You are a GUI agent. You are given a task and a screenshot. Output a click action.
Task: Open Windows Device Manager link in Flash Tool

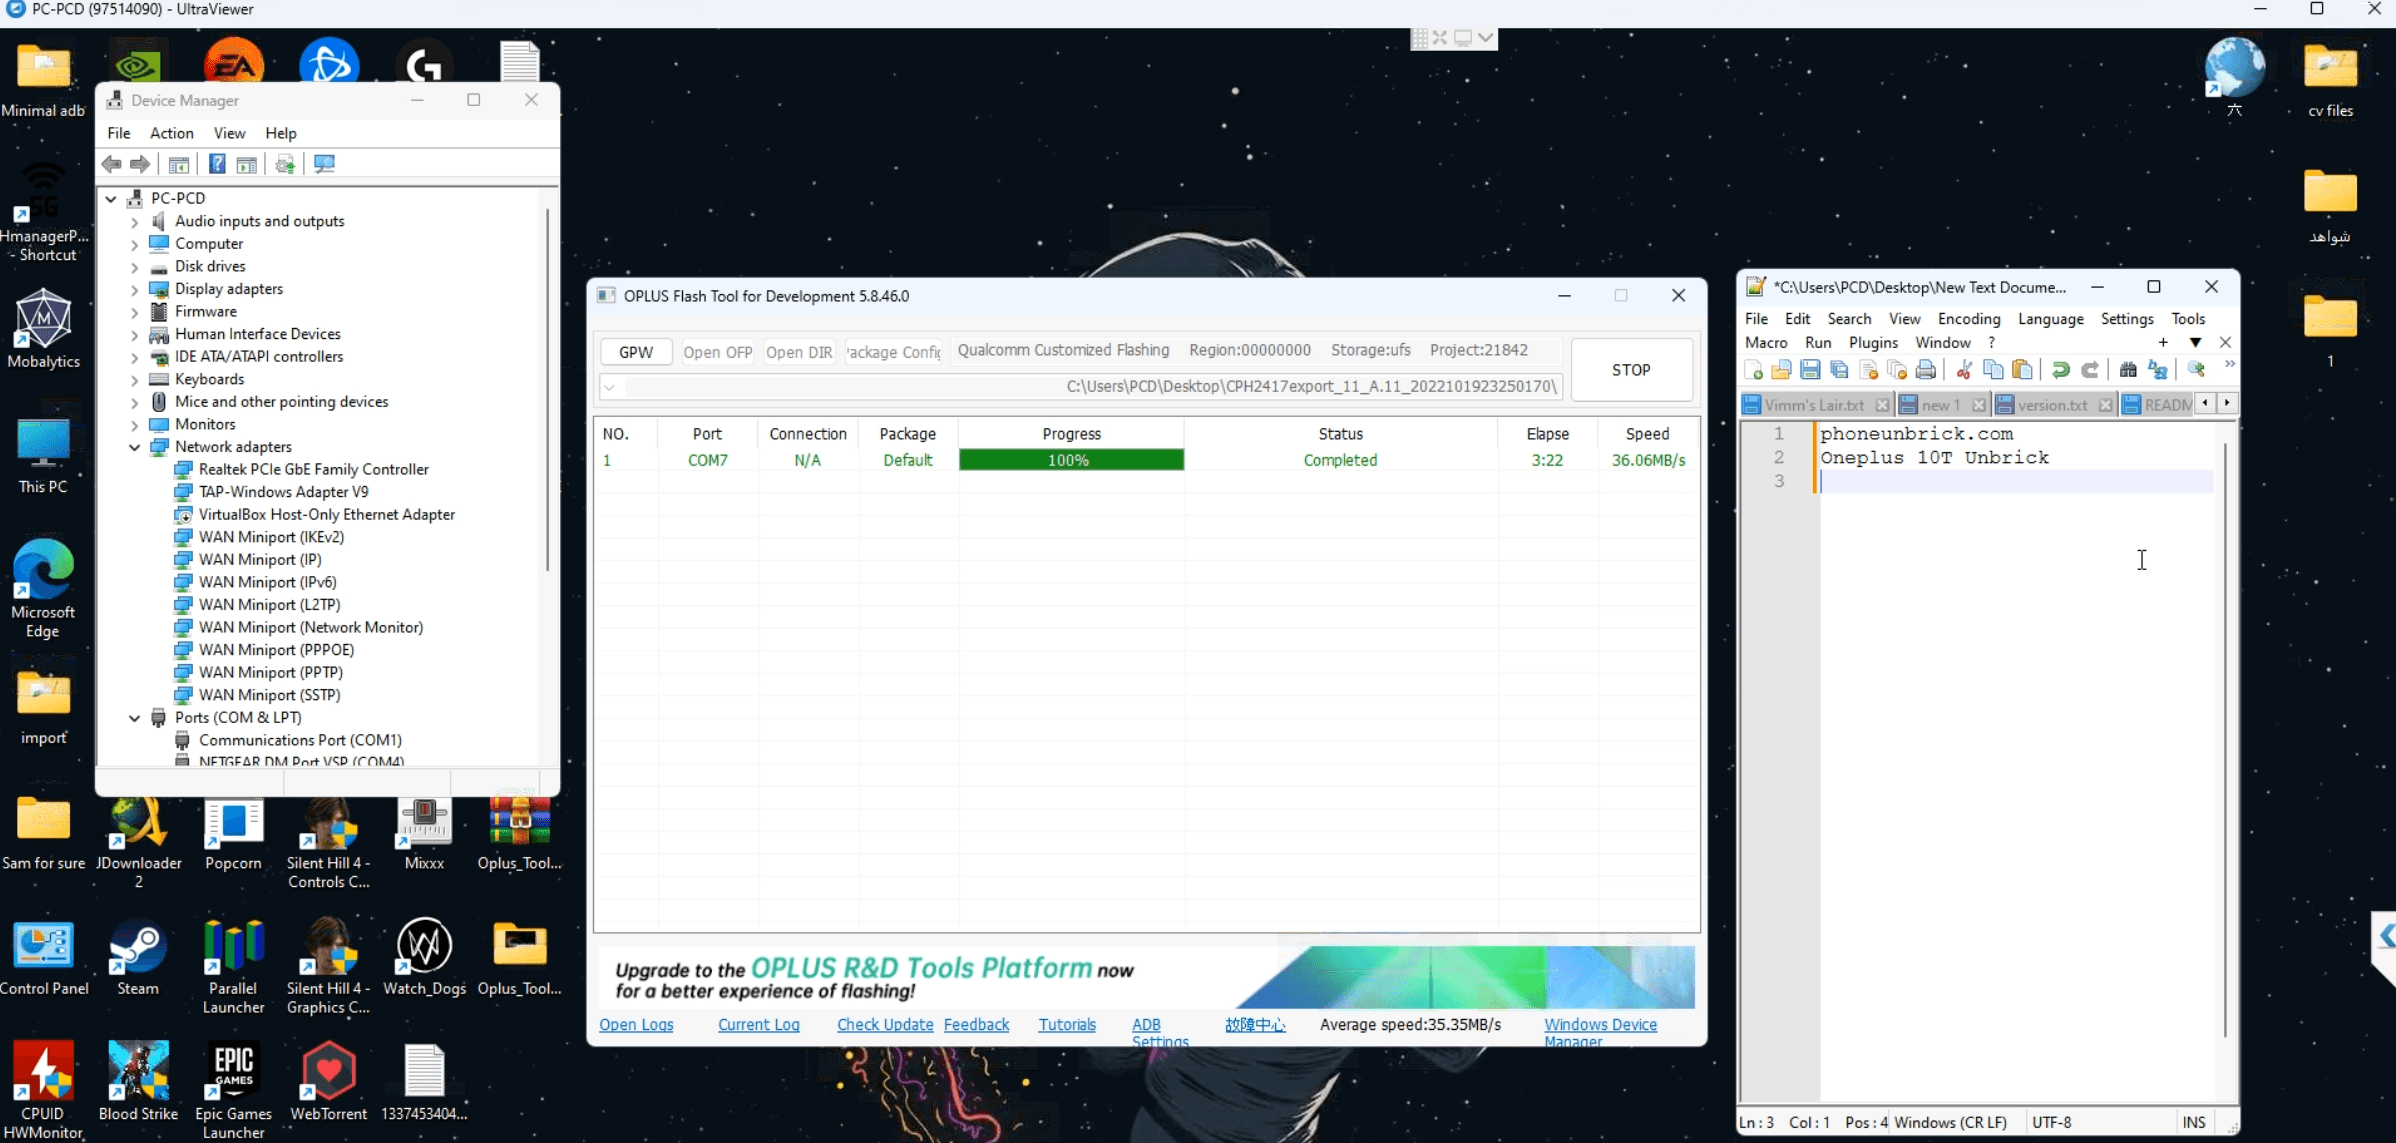(1600, 1031)
